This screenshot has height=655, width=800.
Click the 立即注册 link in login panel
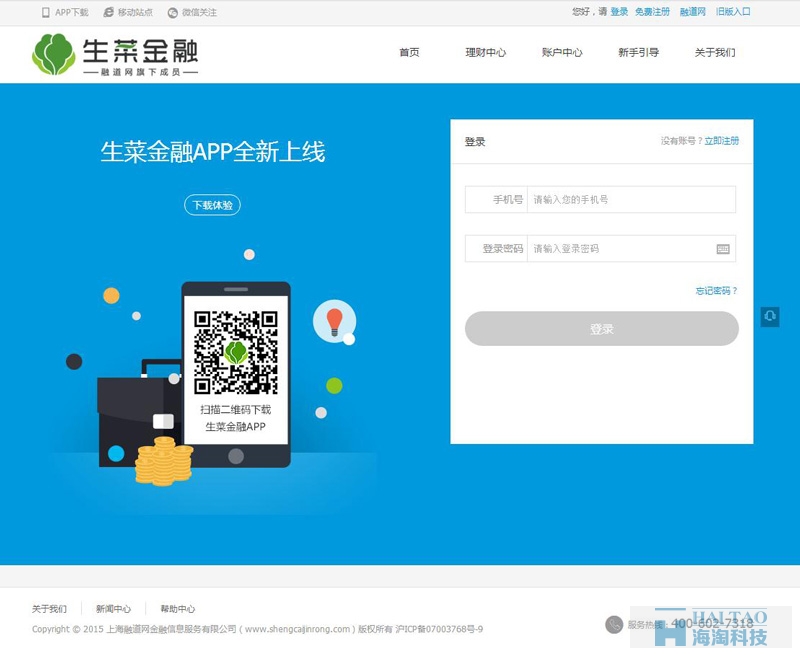(x=722, y=141)
